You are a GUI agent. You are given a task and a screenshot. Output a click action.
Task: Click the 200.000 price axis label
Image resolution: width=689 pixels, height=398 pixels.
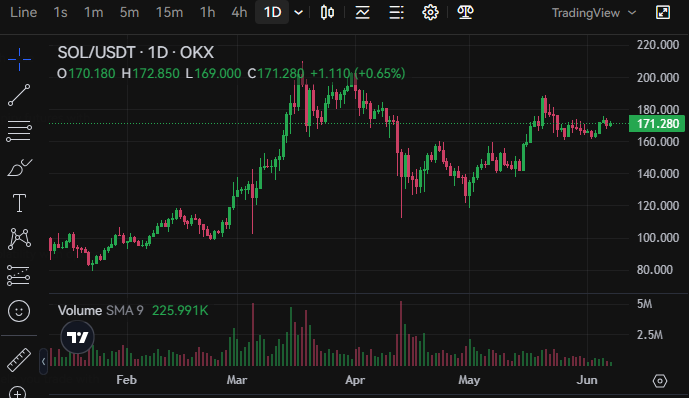658,78
